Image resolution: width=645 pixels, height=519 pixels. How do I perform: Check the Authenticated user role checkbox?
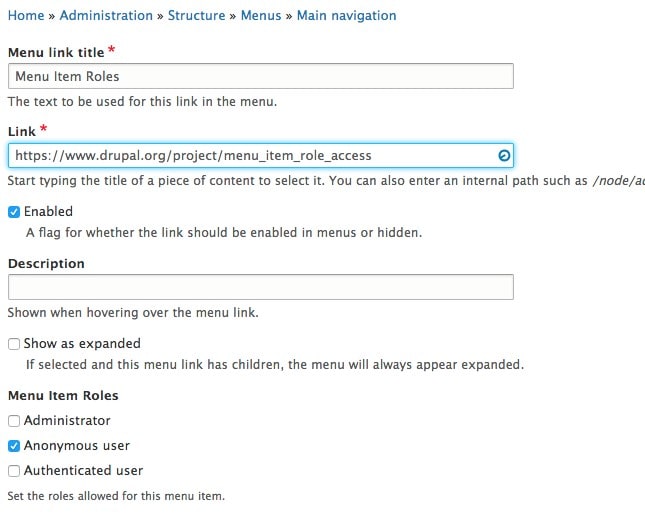[x=14, y=471]
